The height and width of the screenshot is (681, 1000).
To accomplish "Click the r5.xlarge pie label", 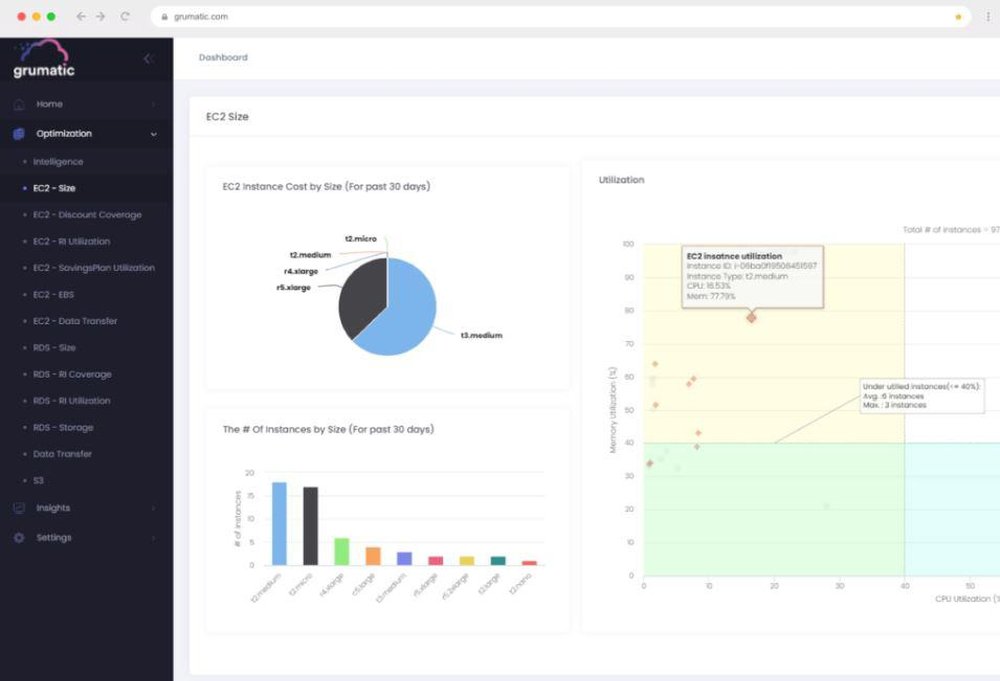I will coord(293,288).
